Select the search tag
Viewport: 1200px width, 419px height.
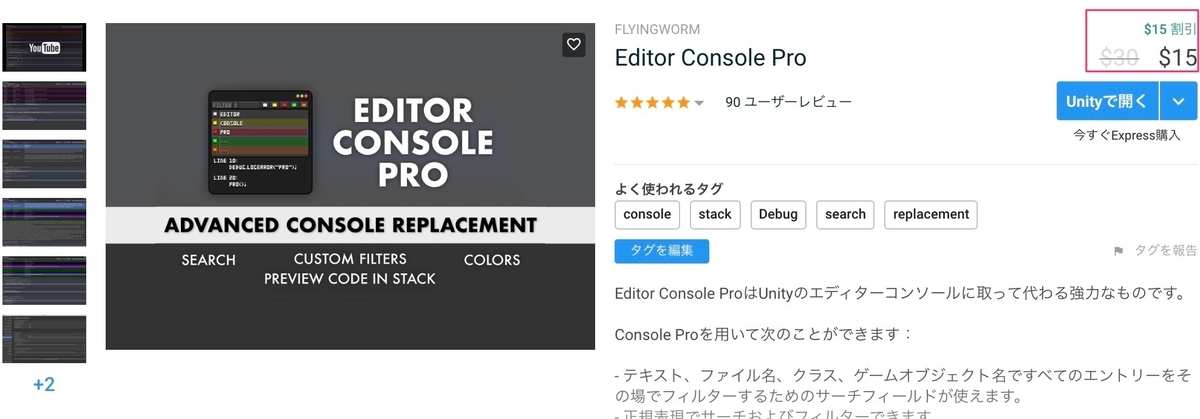845,214
